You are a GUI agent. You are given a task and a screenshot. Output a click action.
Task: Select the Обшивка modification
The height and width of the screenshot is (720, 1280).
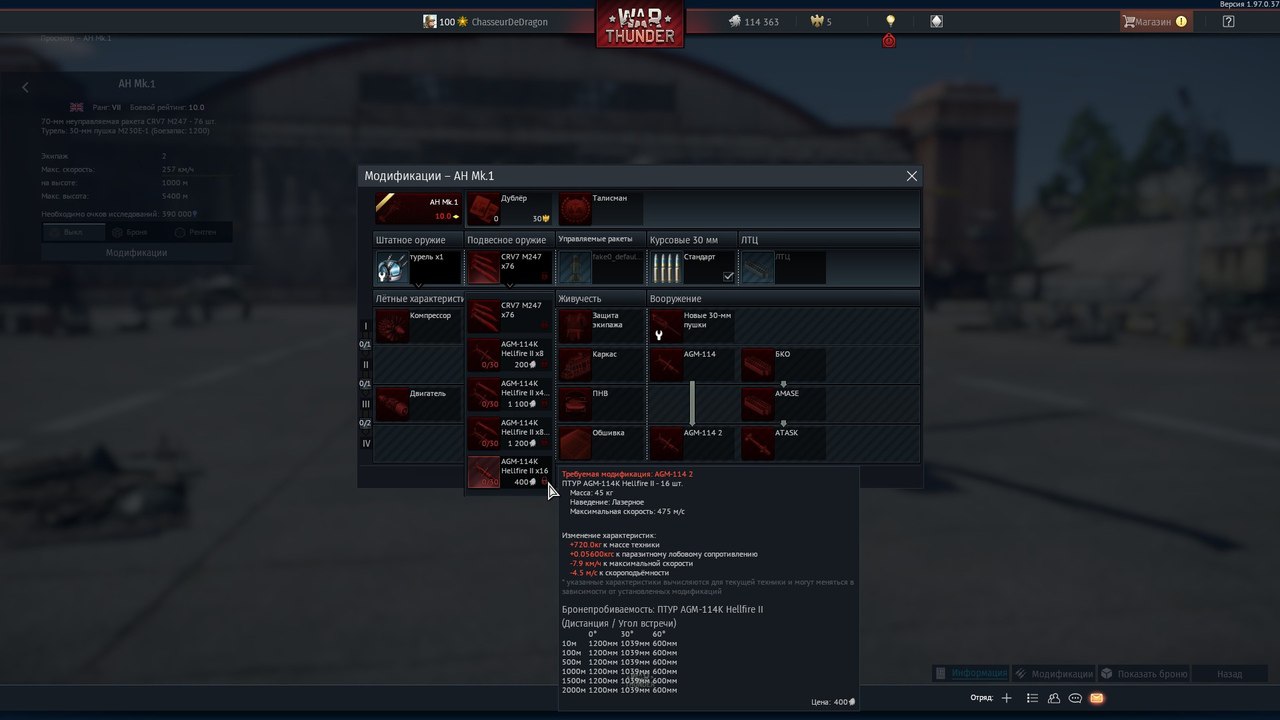tap(601, 443)
